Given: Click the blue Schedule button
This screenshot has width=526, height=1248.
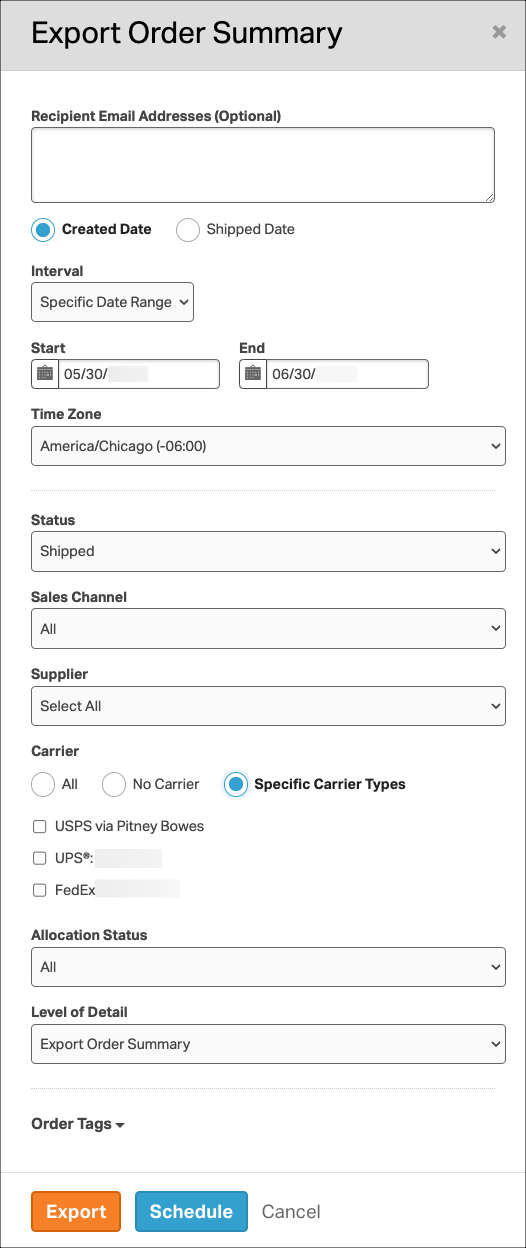Looking at the screenshot, I should pos(191,1211).
